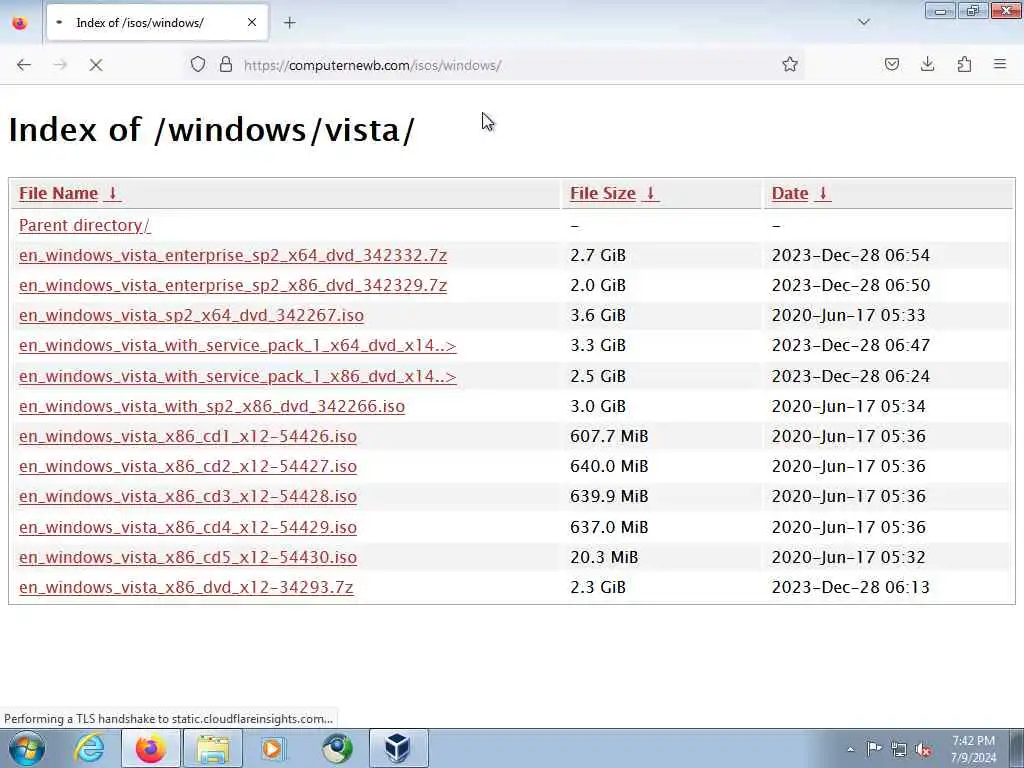Open the Parent directory link
Image resolution: width=1024 pixels, height=768 pixels.
click(x=84, y=225)
